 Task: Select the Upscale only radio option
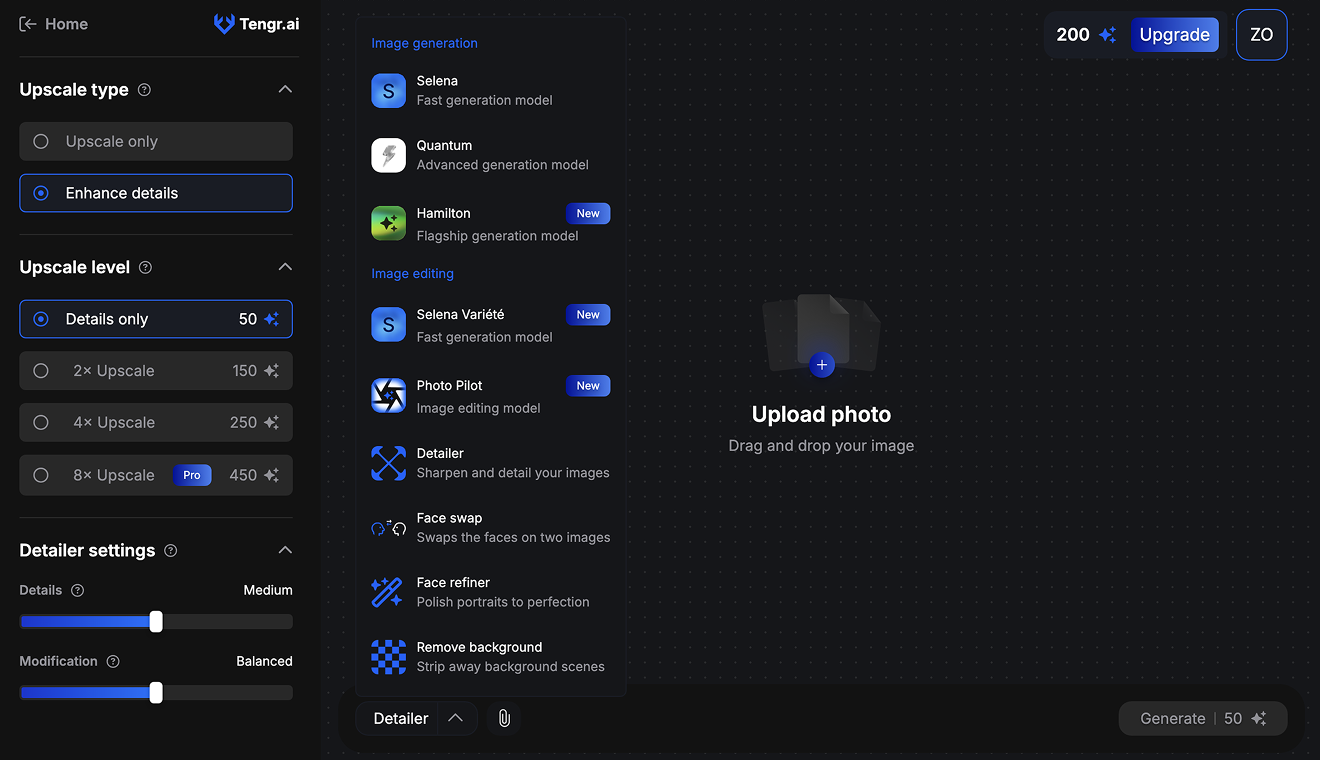point(155,141)
